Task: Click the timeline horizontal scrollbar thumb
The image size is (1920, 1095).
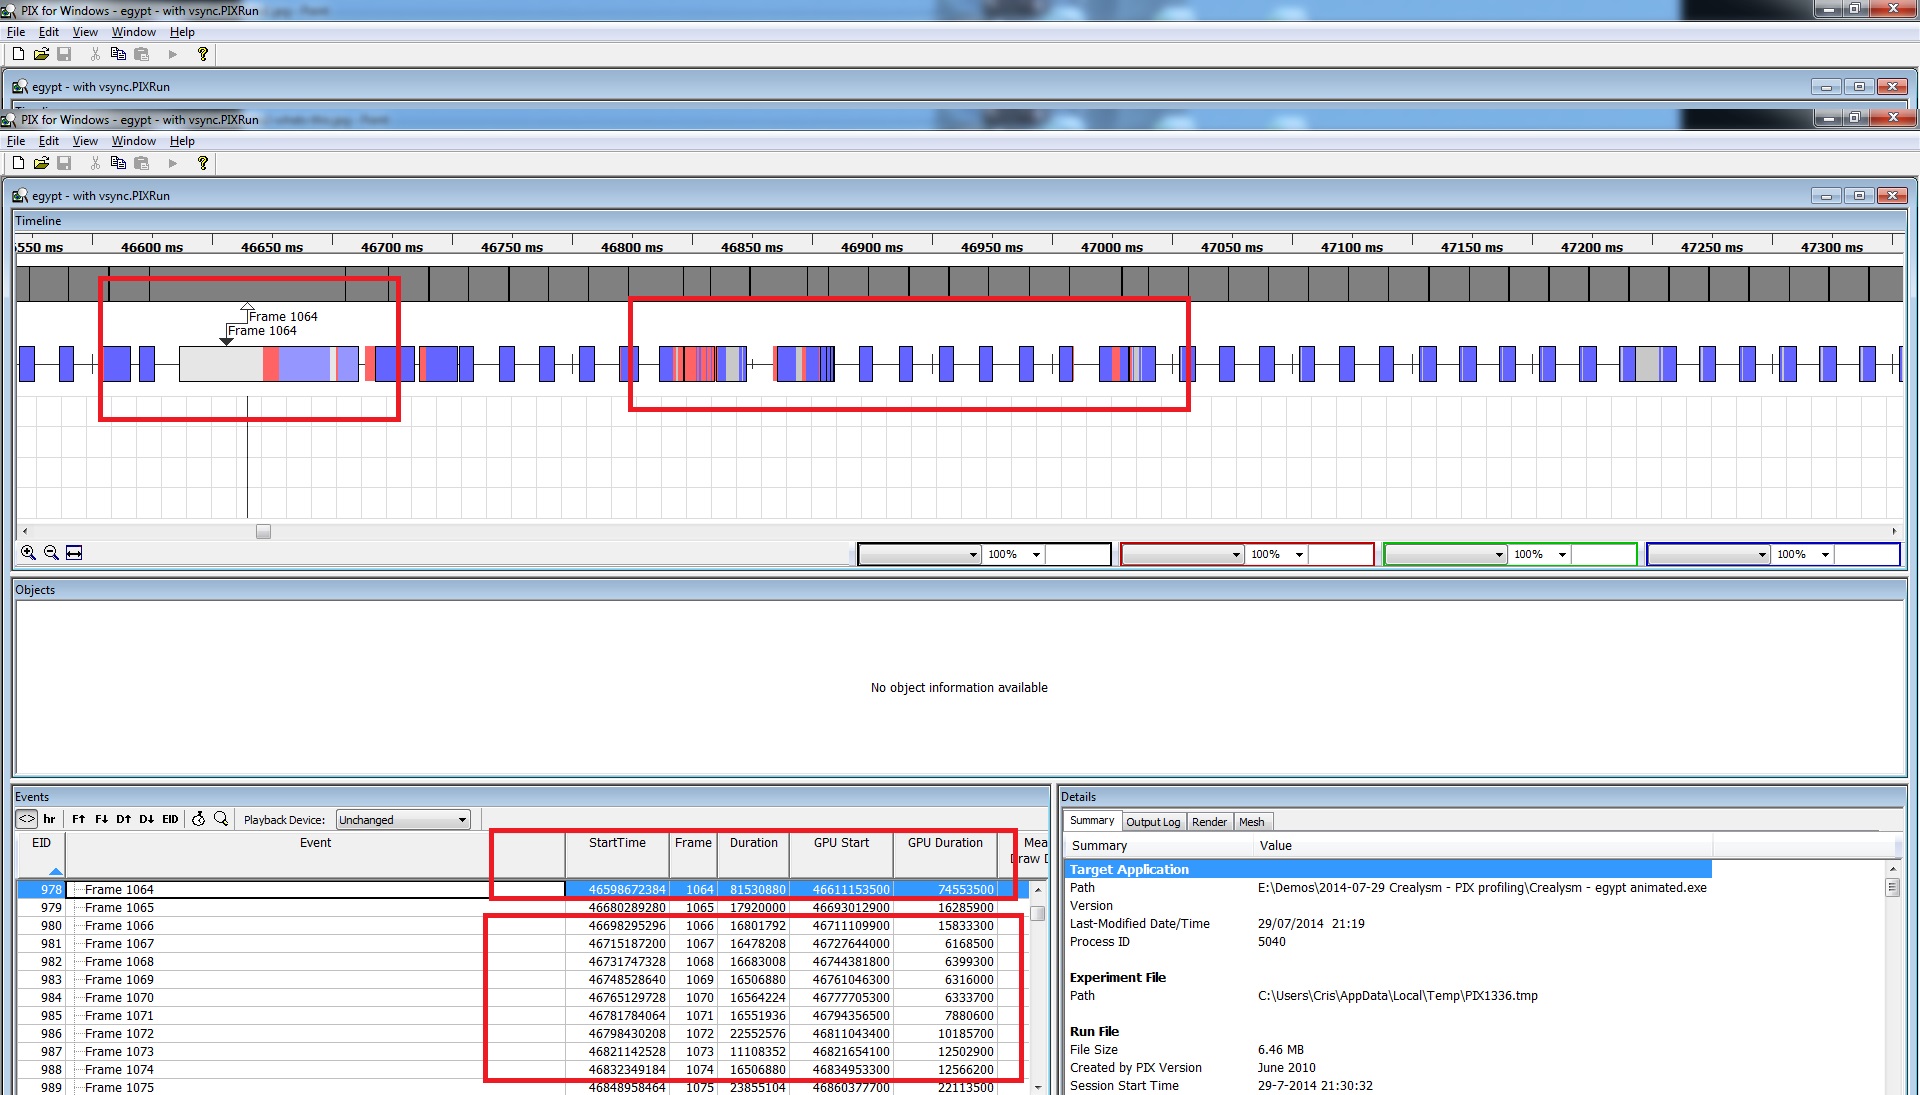Action: click(x=263, y=532)
